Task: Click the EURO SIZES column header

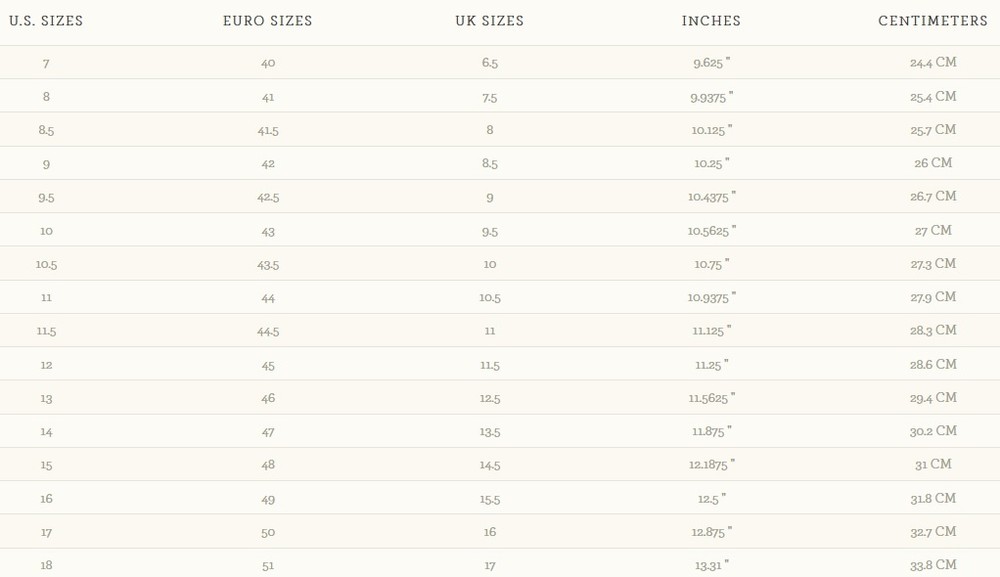Action: click(268, 21)
